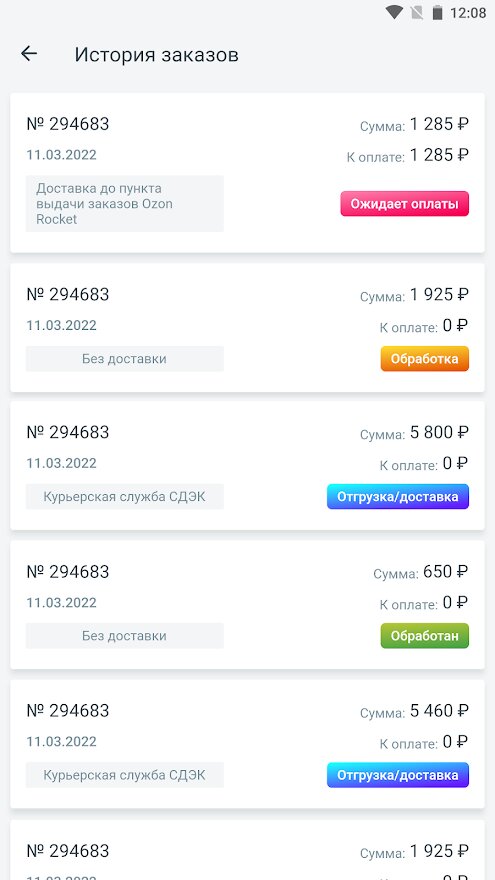Open the partially visible last order card
Image resolution: width=495 pixels, height=880 pixels.
[248, 850]
